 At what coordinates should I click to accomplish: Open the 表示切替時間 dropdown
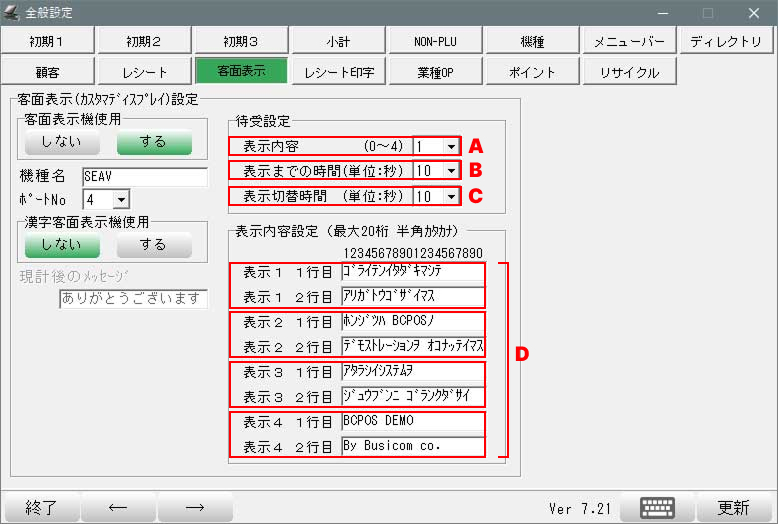click(450, 196)
